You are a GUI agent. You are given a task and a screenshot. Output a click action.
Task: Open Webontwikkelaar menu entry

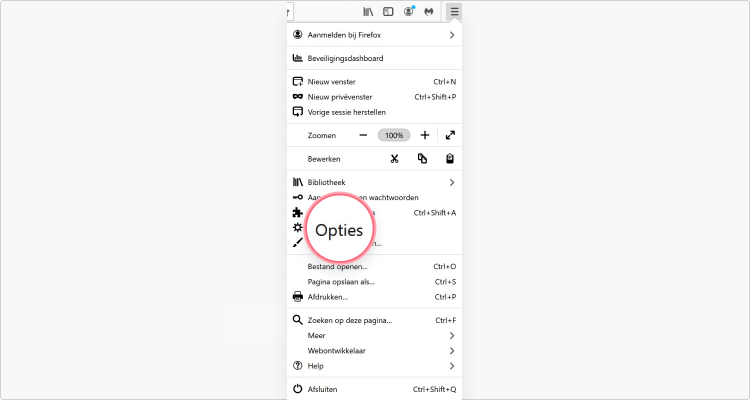coord(374,351)
